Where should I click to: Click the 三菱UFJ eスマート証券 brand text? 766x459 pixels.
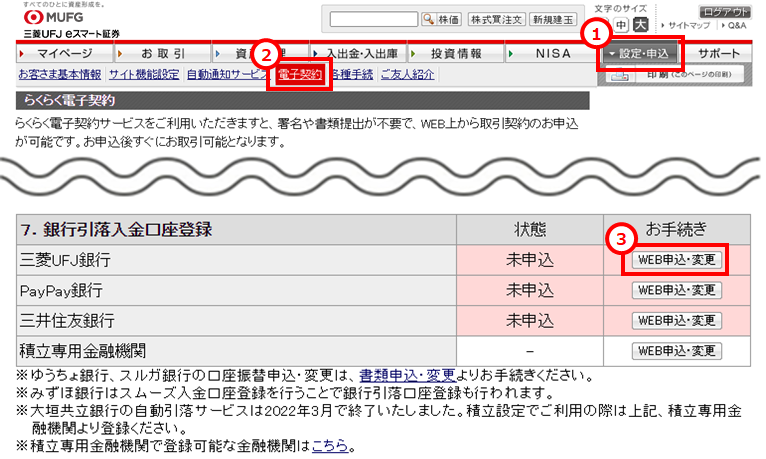coord(71,34)
